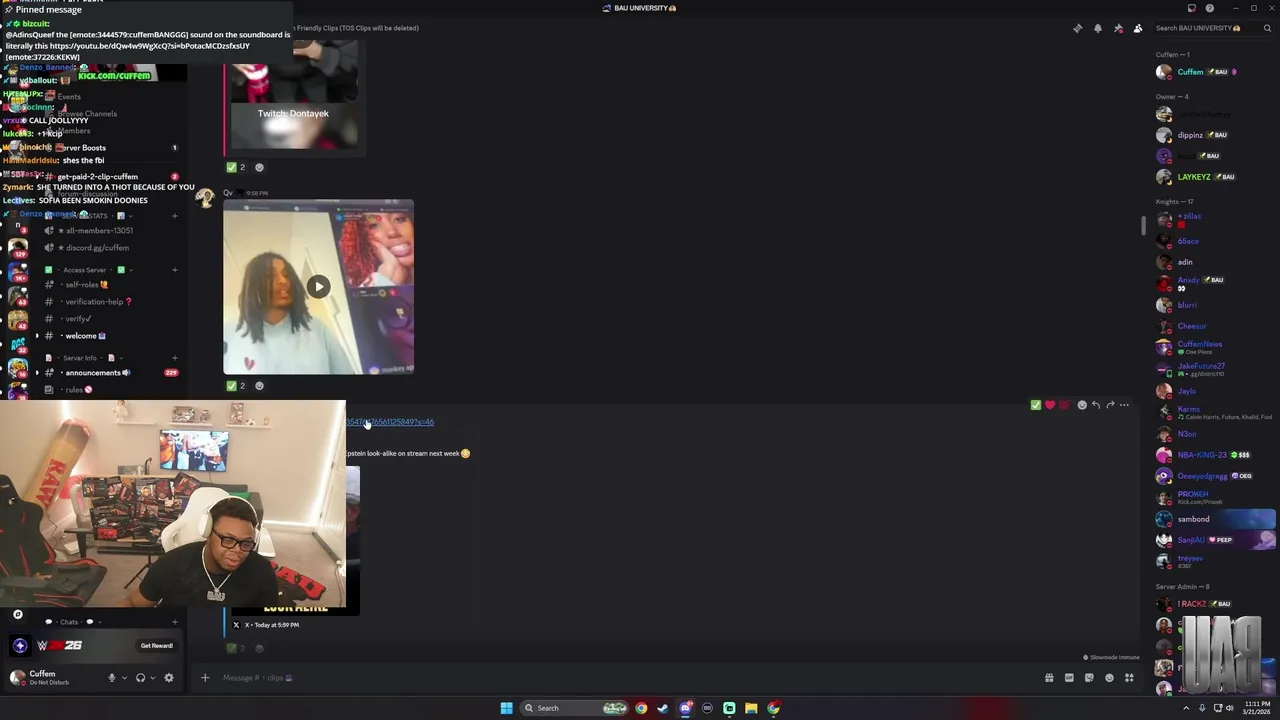Expand threads arrow beside announcements channel
Image resolution: width=1280 pixels, height=720 pixels.
pyautogui.click(x=37, y=373)
